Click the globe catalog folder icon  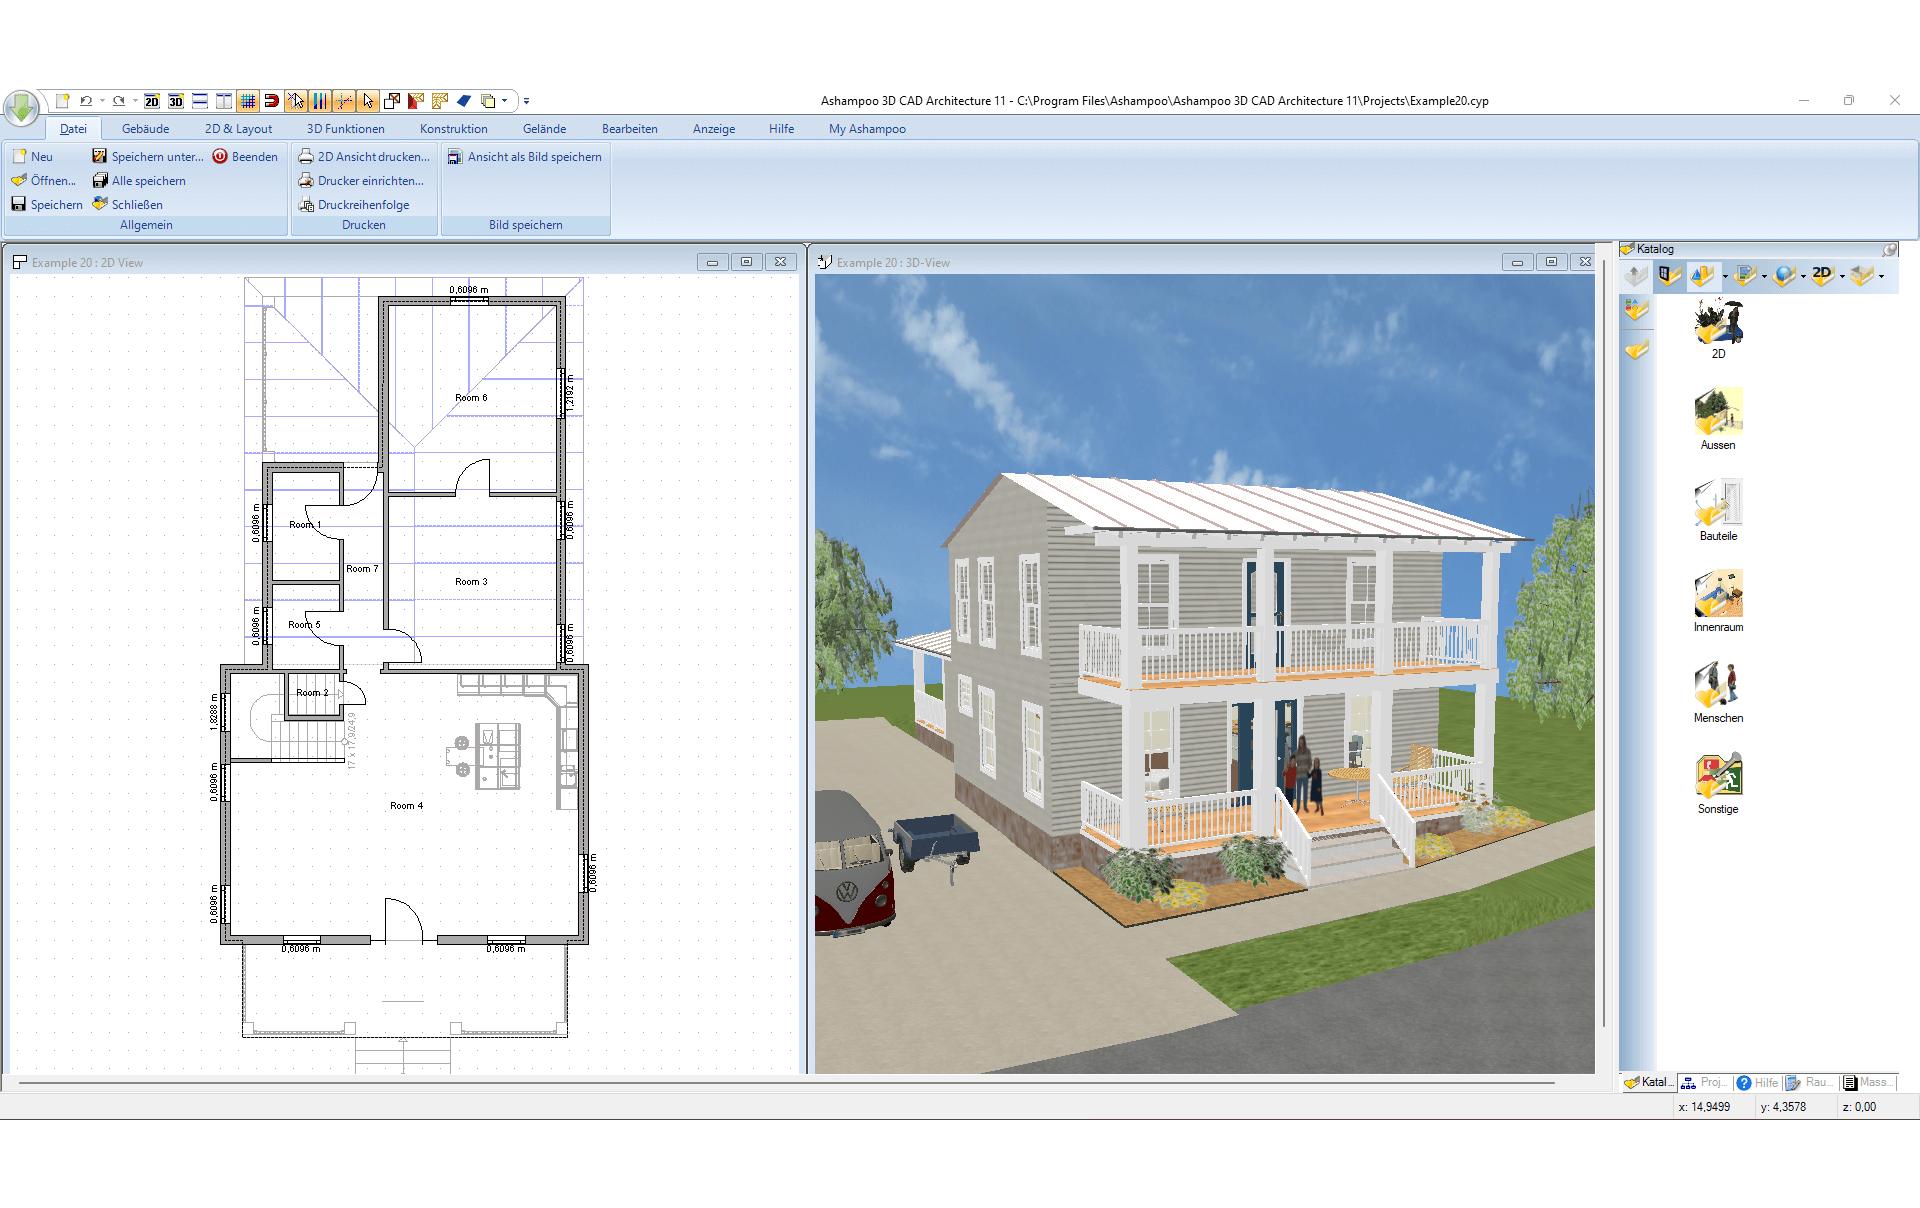(1783, 275)
